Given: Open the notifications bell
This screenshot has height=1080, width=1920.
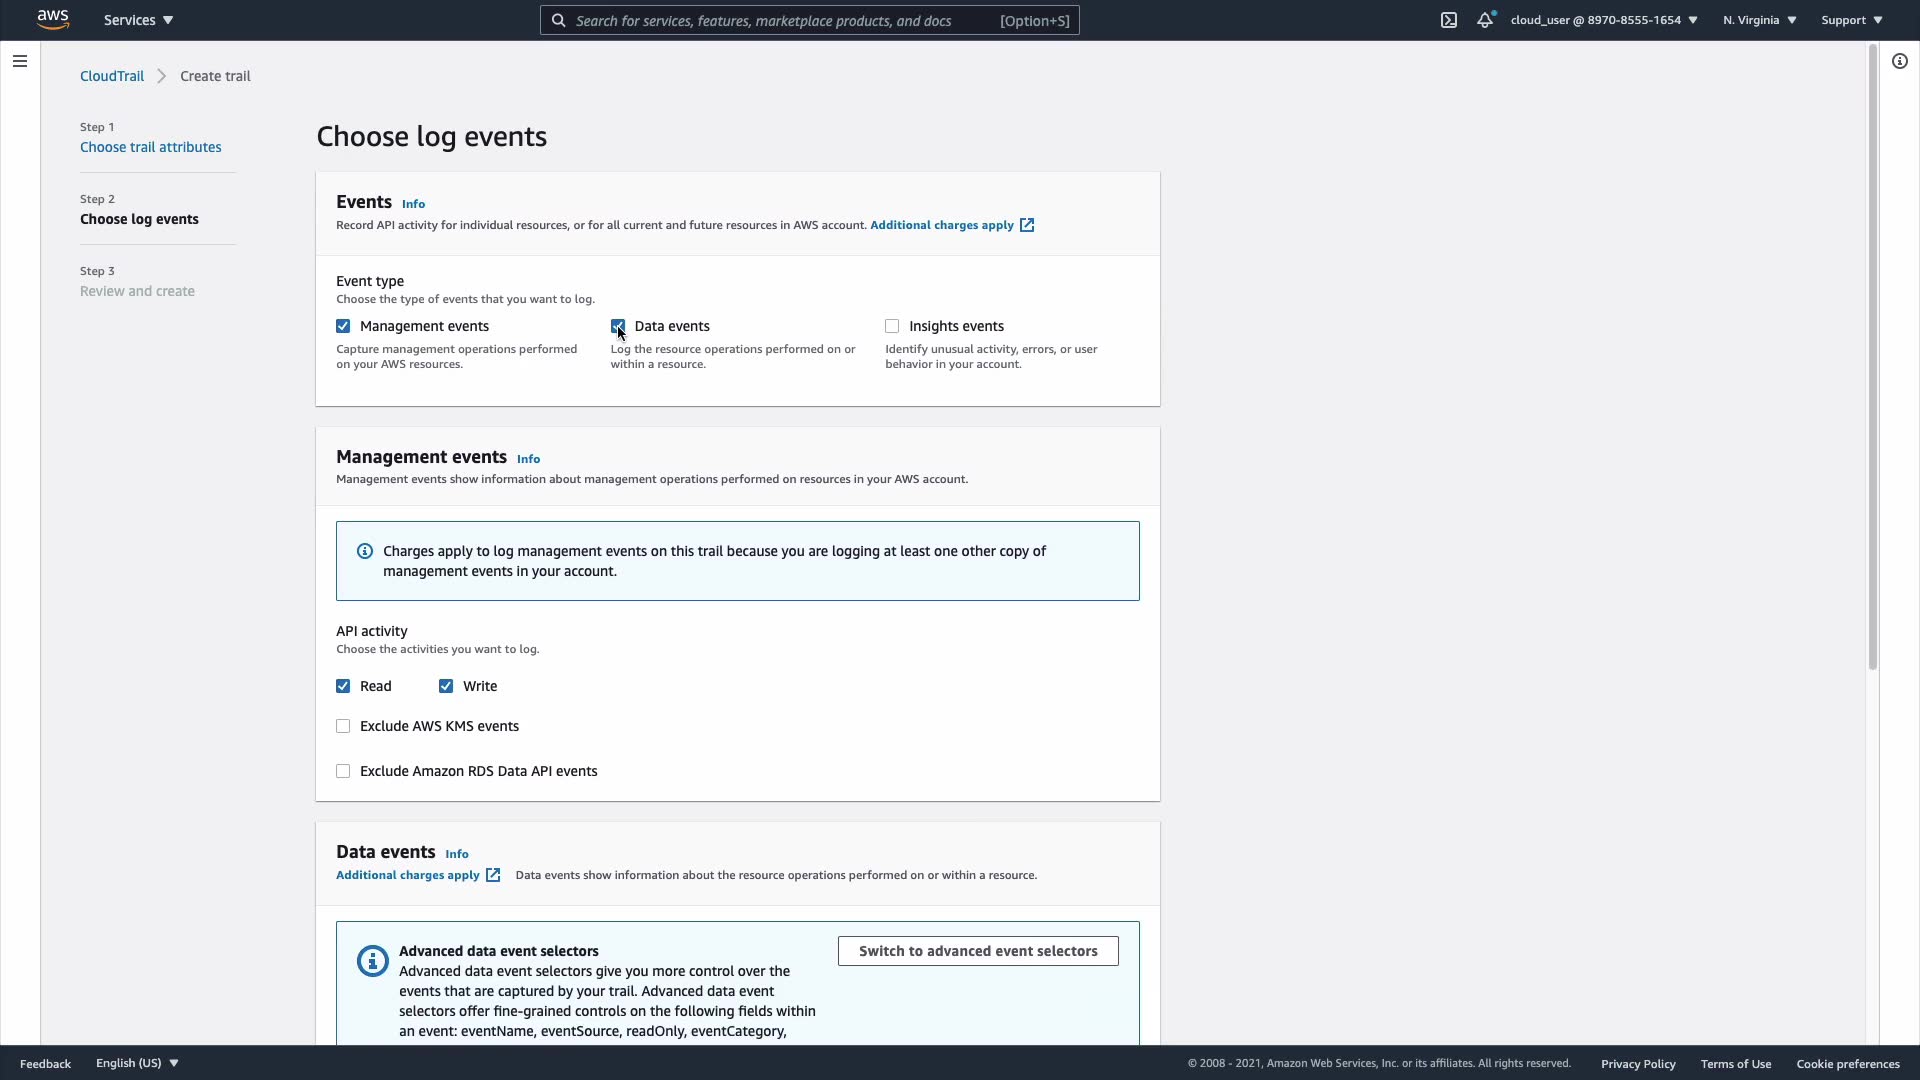Looking at the screenshot, I should point(1485,20).
